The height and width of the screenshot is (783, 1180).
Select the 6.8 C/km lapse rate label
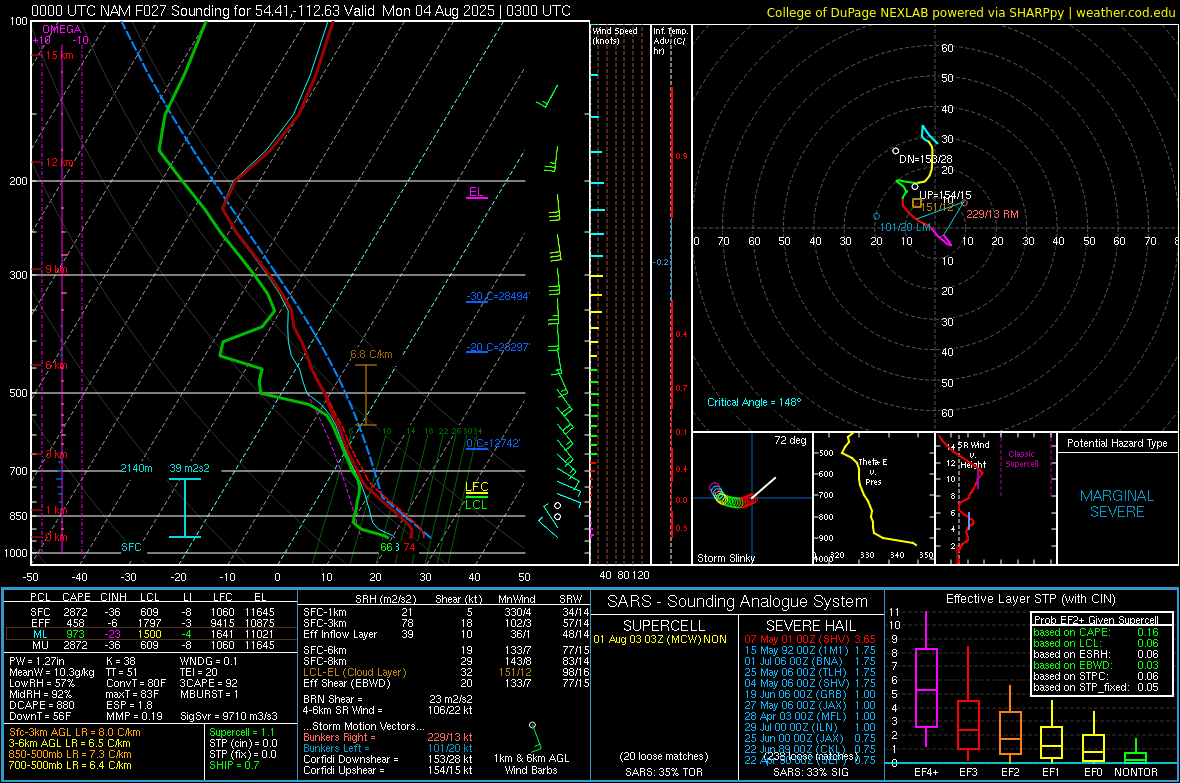coord(371,354)
